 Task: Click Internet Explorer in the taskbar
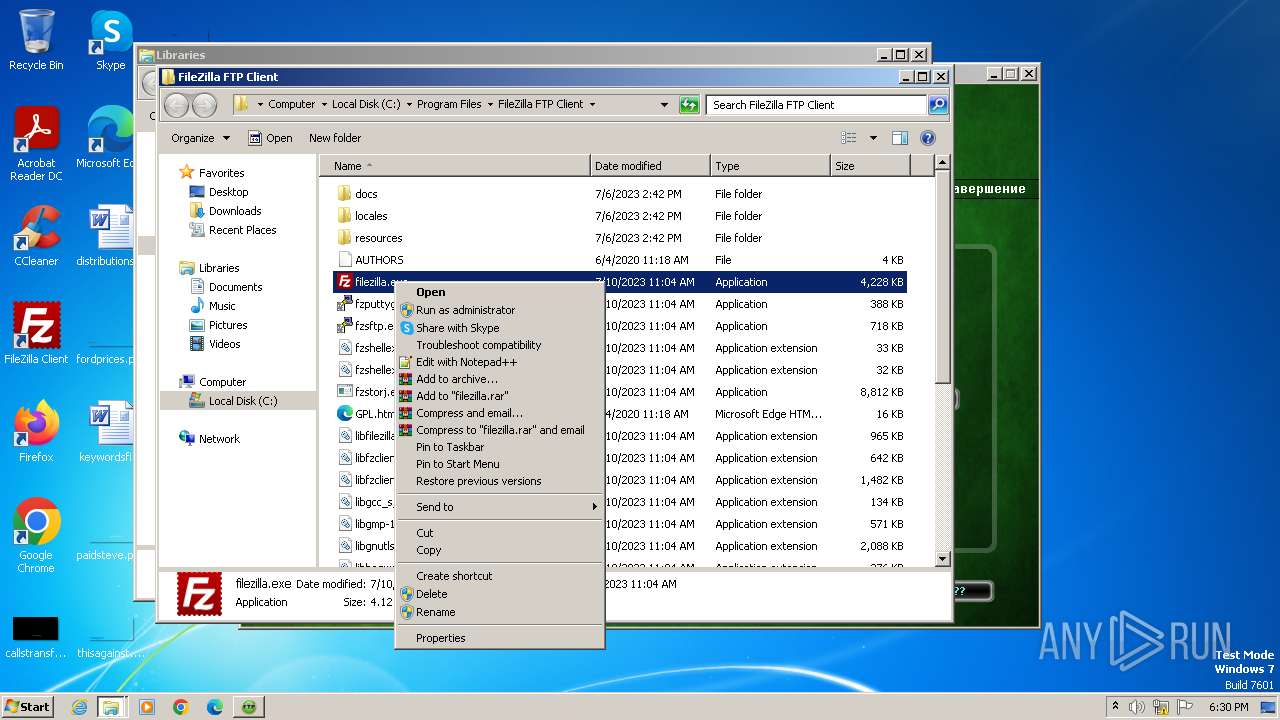(80, 707)
